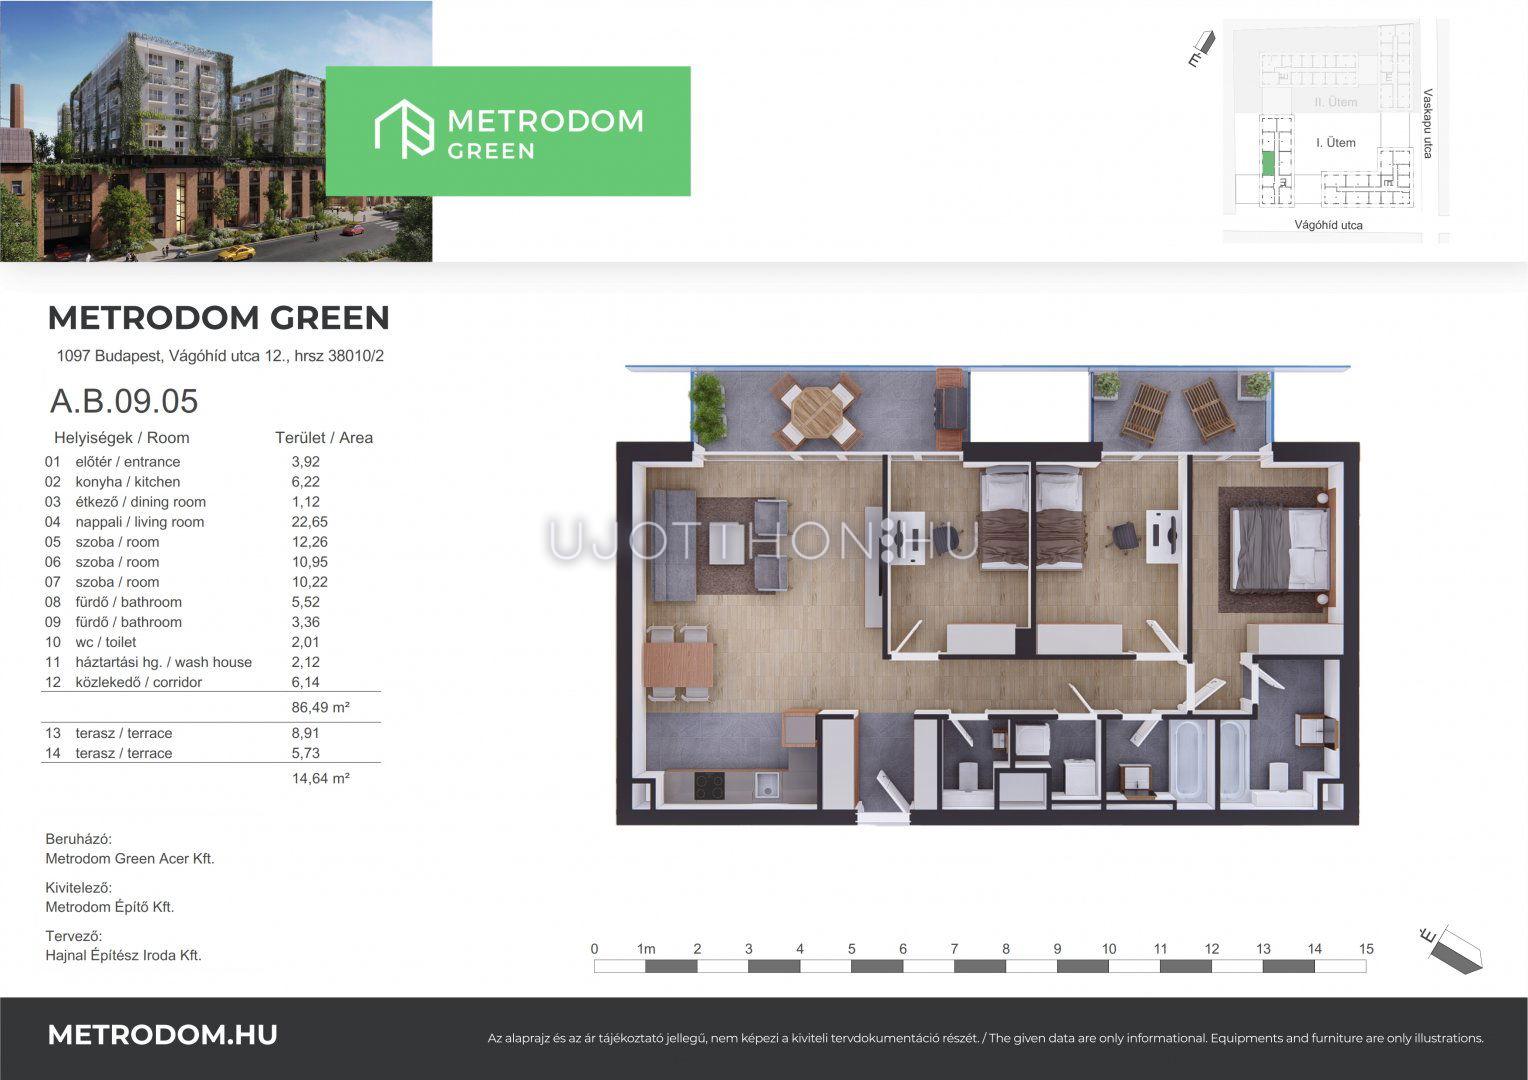1528x1080 pixels.
Task: Click the meter scale bar
Action: (x=979, y=966)
